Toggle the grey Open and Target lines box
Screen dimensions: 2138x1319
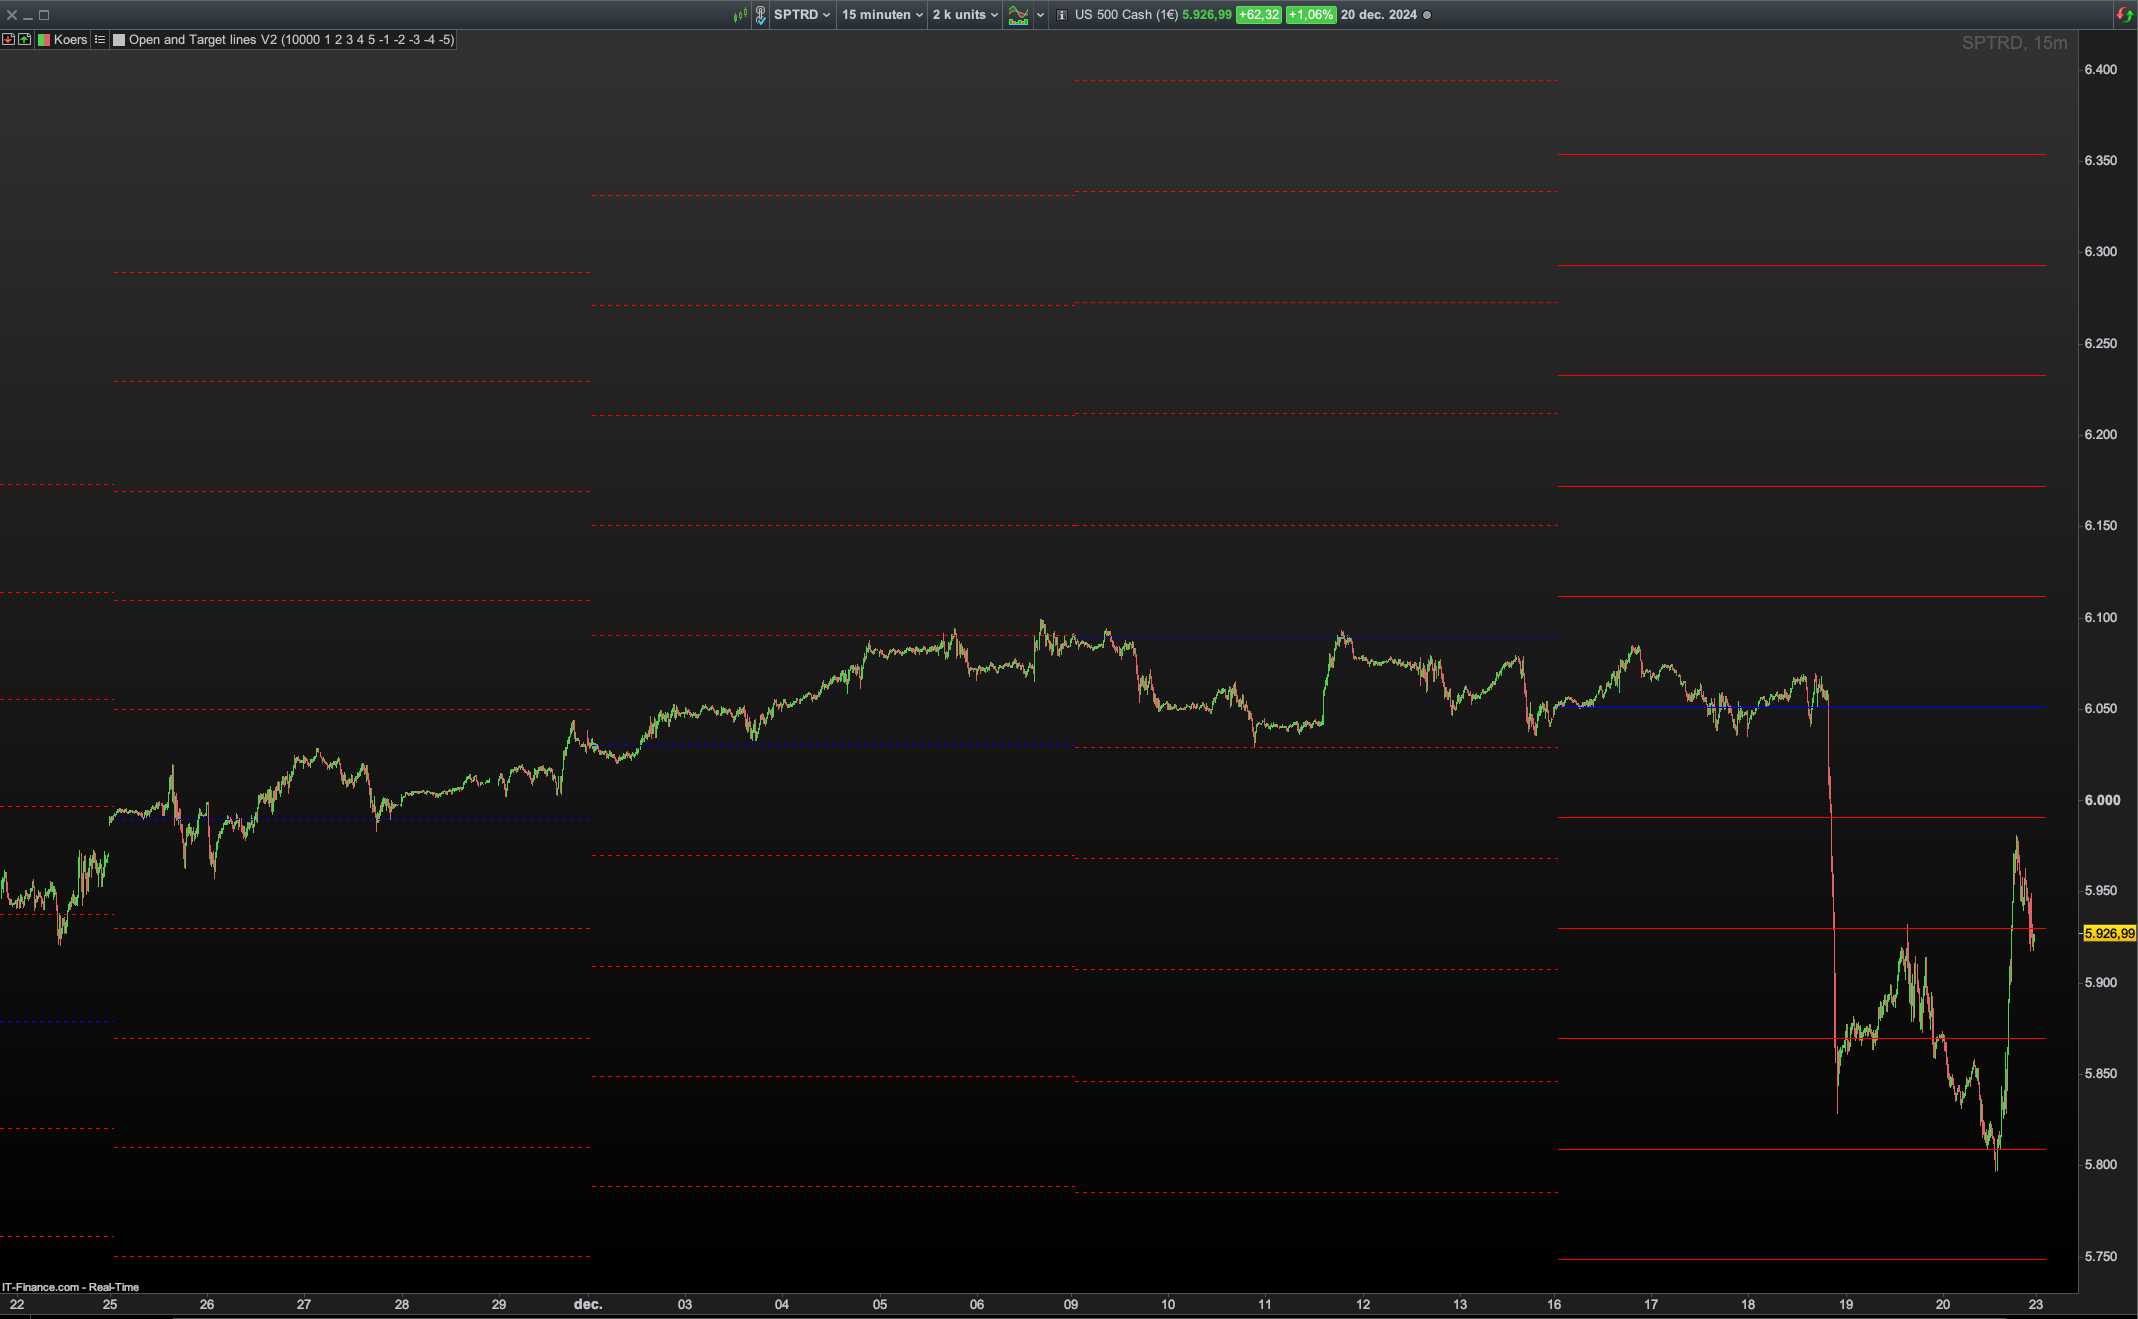pos(119,40)
